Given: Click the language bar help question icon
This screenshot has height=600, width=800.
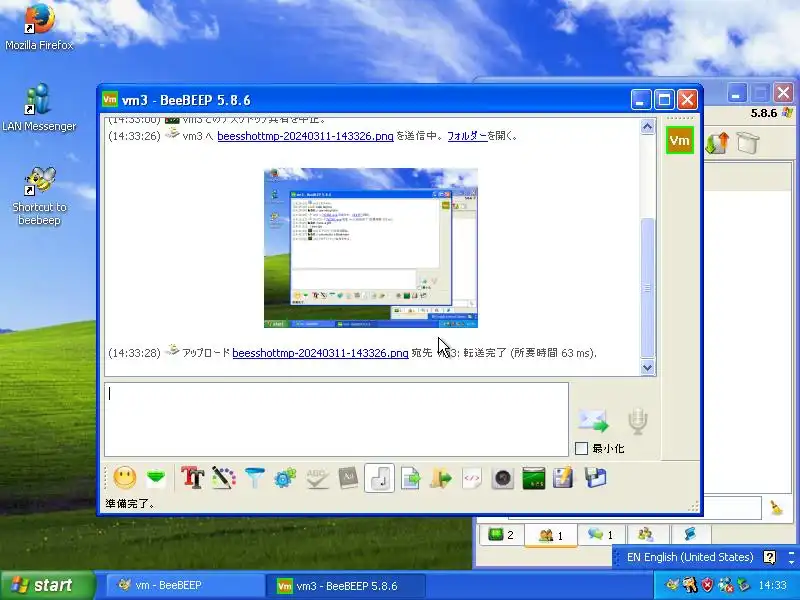Looking at the screenshot, I should (x=769, y=557).
